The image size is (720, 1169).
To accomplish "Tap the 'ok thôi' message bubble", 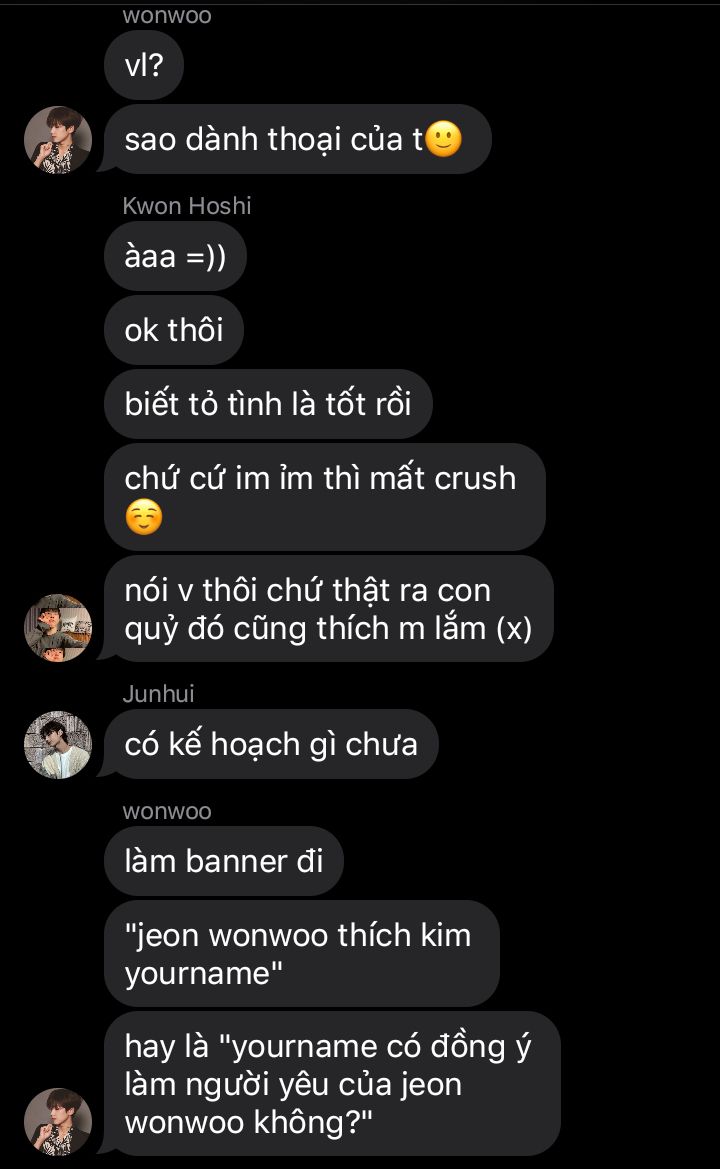I will [x=174, y=330].
